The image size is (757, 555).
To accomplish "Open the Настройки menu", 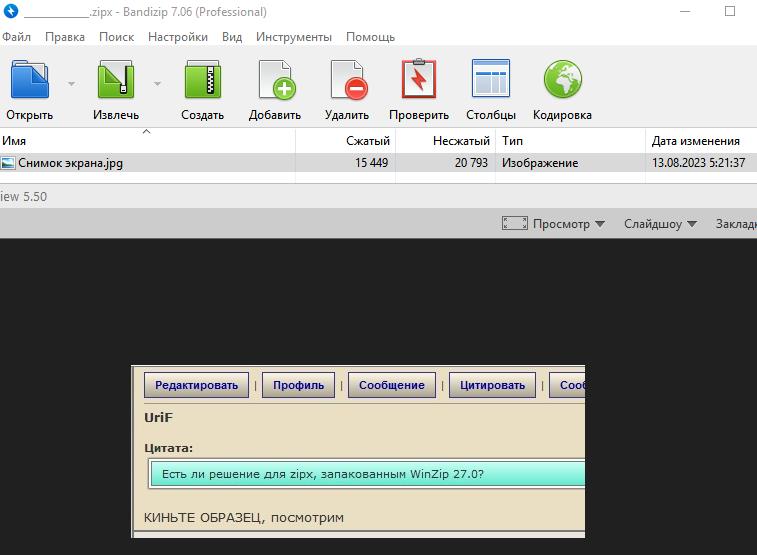I will click(178, 37).
